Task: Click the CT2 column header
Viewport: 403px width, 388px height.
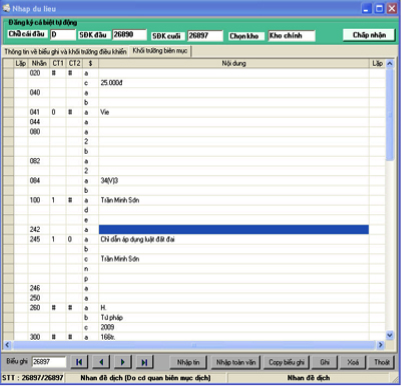Action: tap(74, 63)
